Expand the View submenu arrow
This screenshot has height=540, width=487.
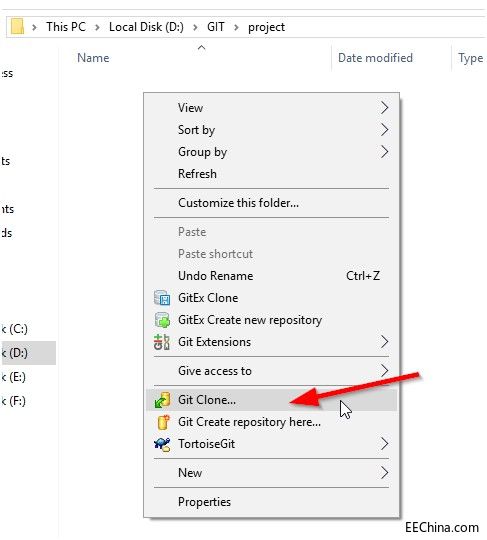(384, 108)
